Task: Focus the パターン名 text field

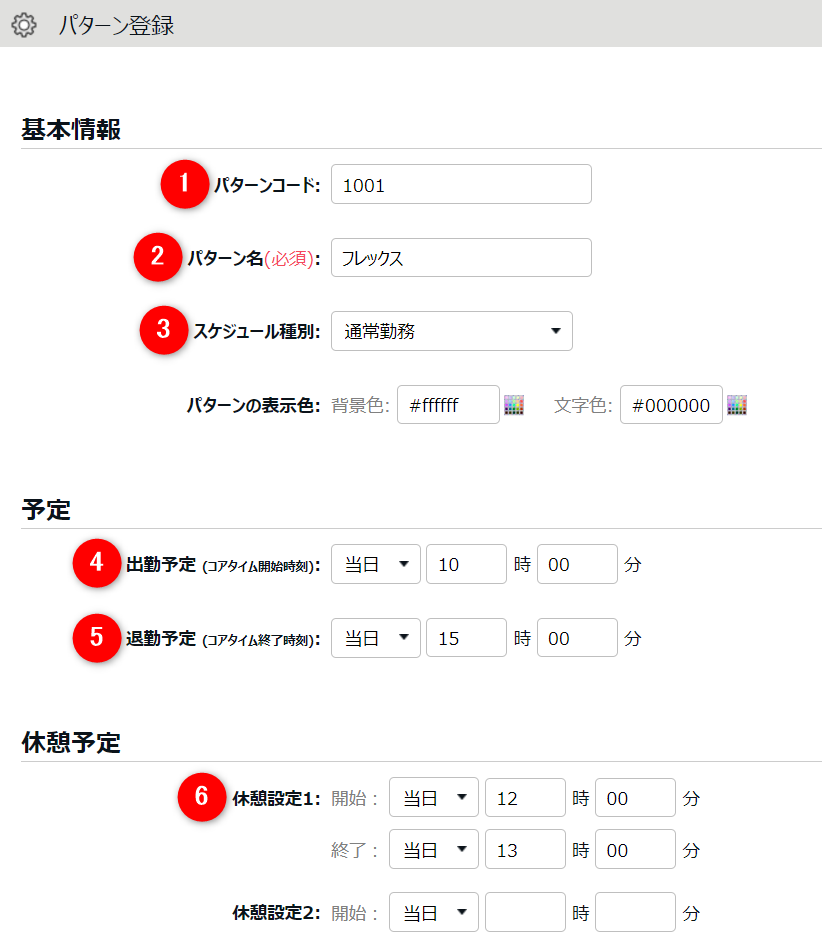Action: pyautogui.click(x=460, y=257)
